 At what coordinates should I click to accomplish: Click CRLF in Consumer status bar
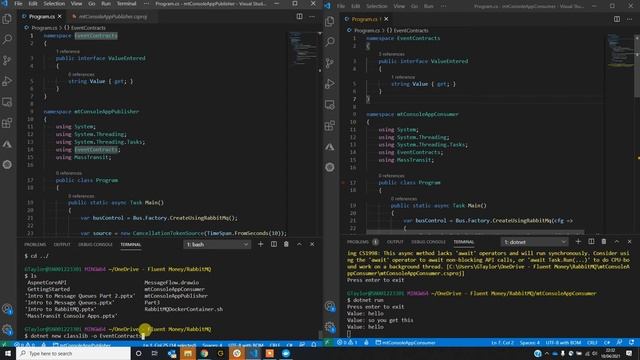592,342
